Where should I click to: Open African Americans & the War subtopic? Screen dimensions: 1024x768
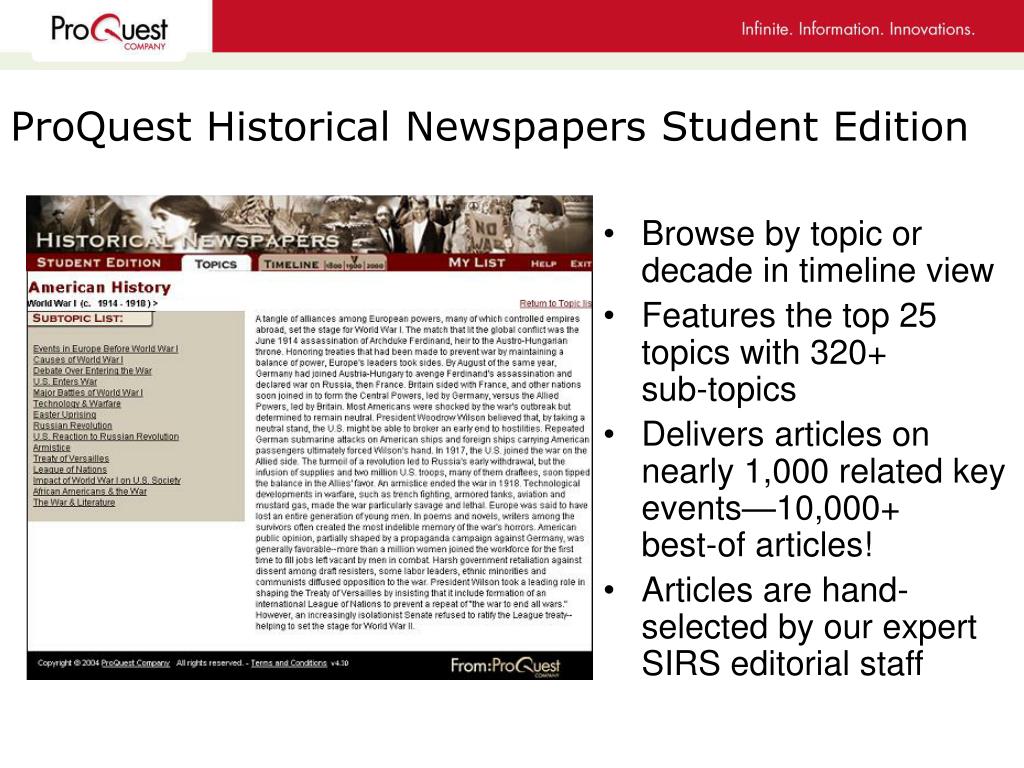point(90,492)
